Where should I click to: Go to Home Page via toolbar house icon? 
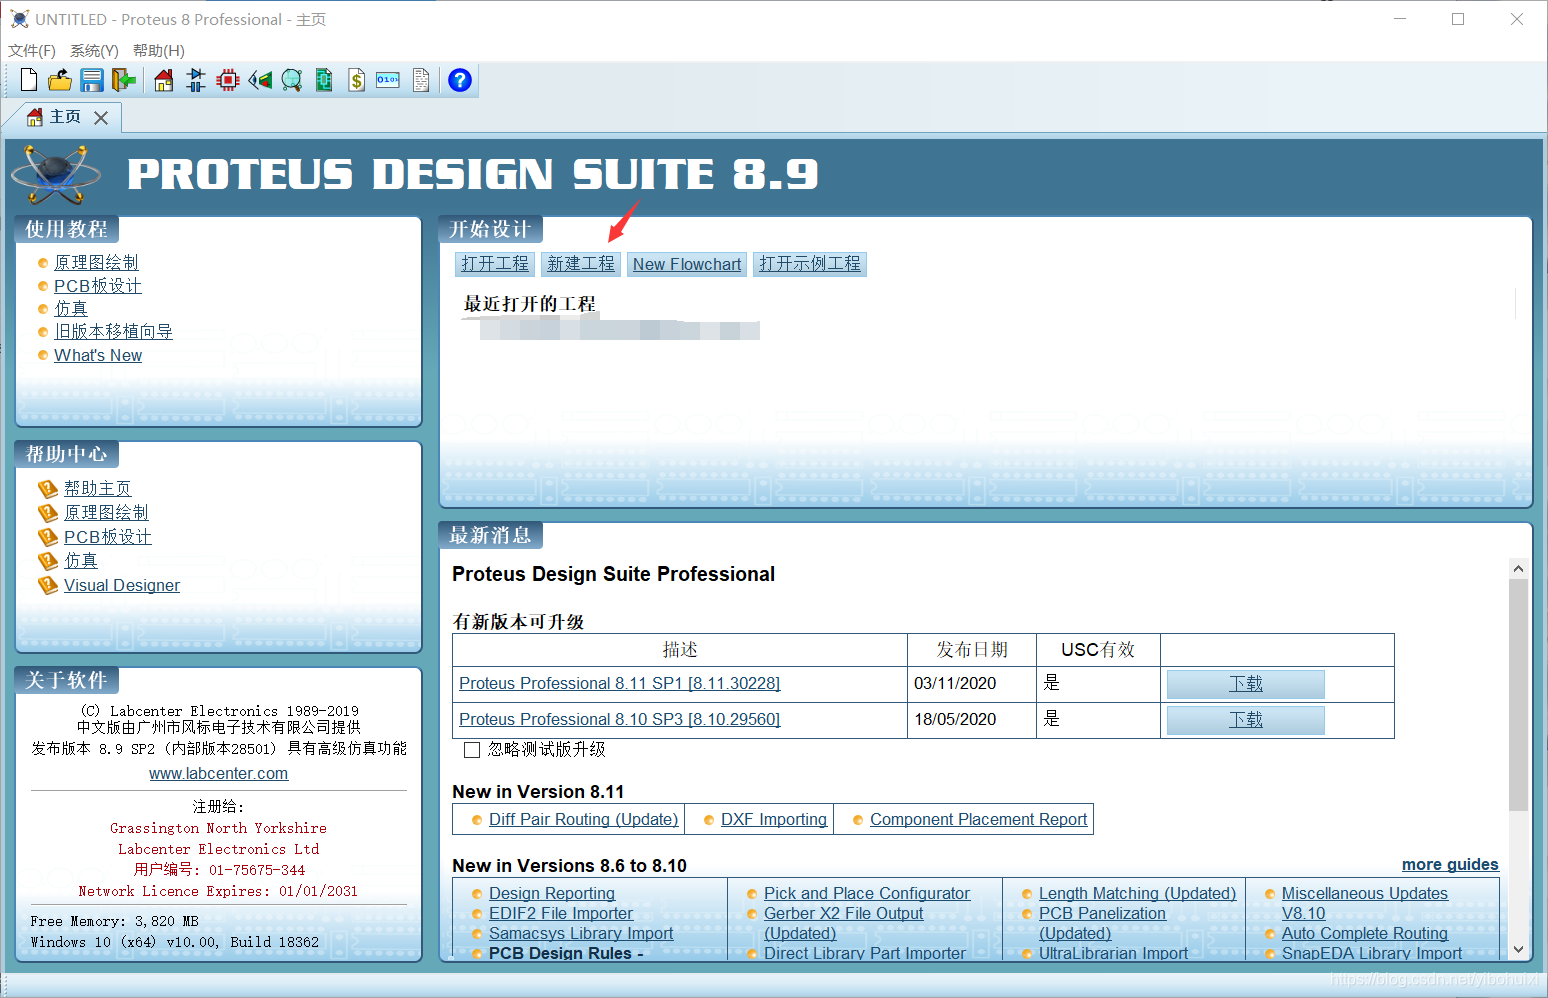(164, 80)
